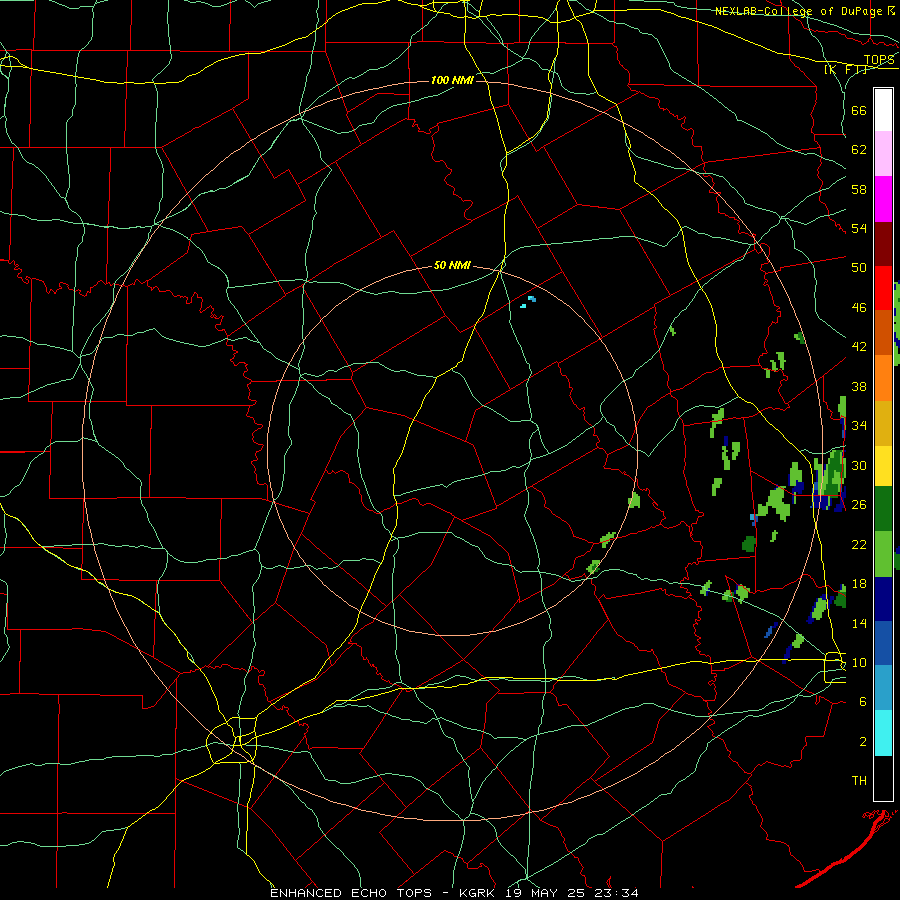Image resolution: width=900 pixels, height=900 pixels.
Task: Click the '14' legend value
Action: 859,623
